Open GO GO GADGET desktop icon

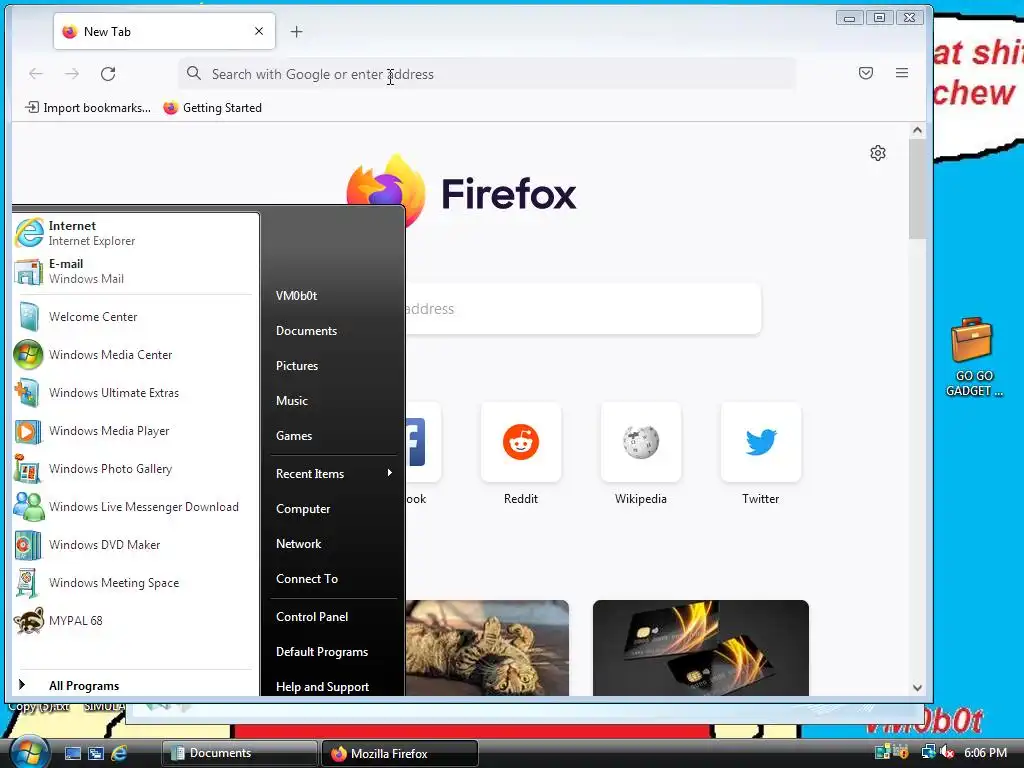pyautogui.click(x=974, y=357)
